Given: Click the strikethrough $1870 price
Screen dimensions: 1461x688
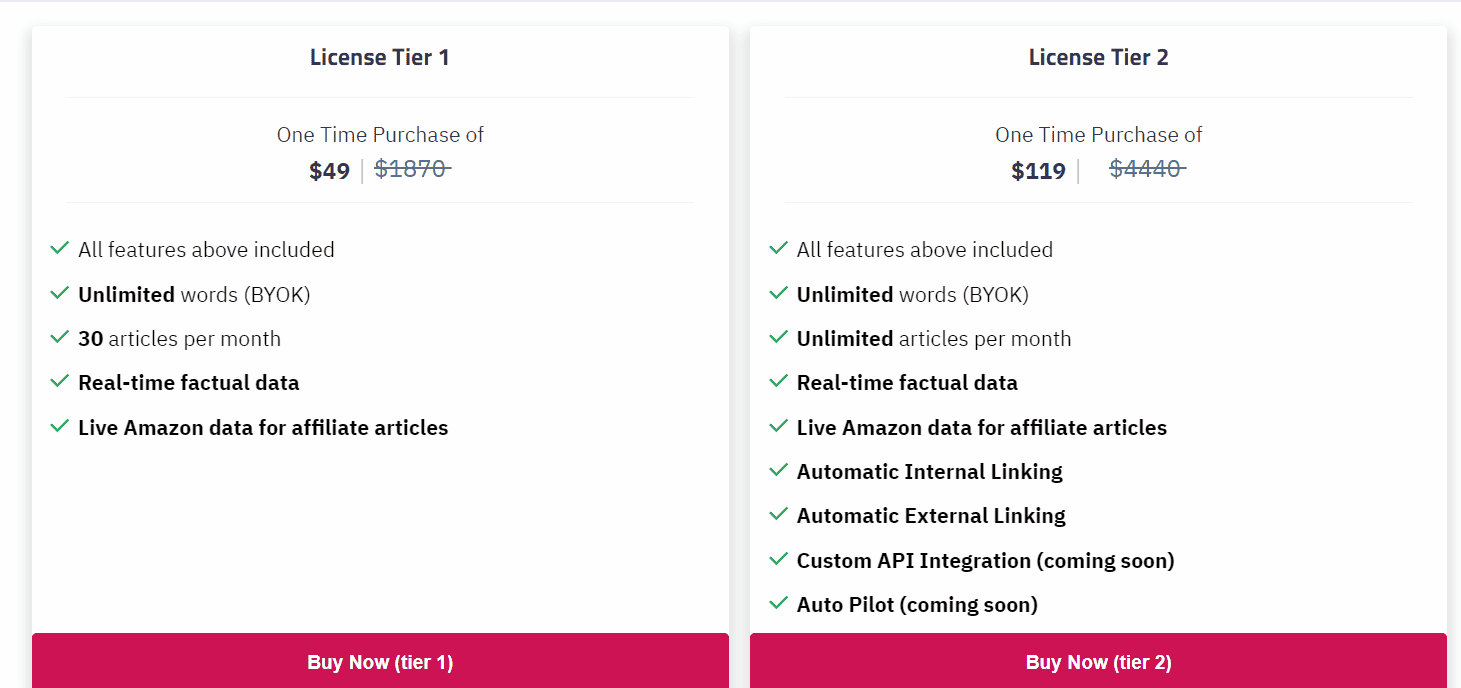Looking at the screenshot, I should 411,169.
